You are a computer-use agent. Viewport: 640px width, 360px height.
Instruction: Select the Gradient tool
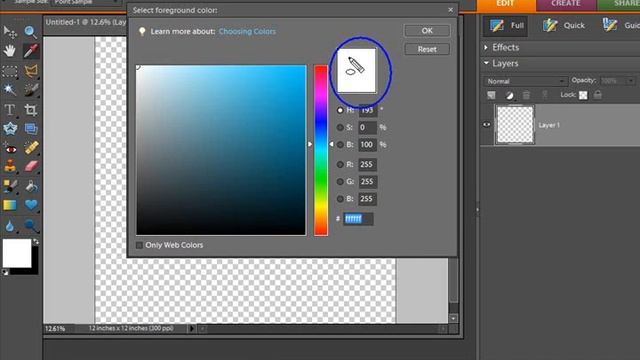10,204
